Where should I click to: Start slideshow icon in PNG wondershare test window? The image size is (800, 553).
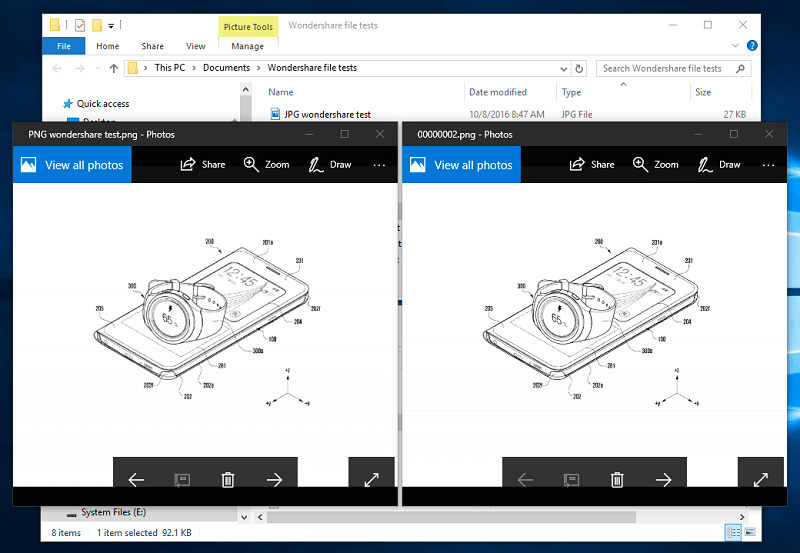tap(182, 480)
